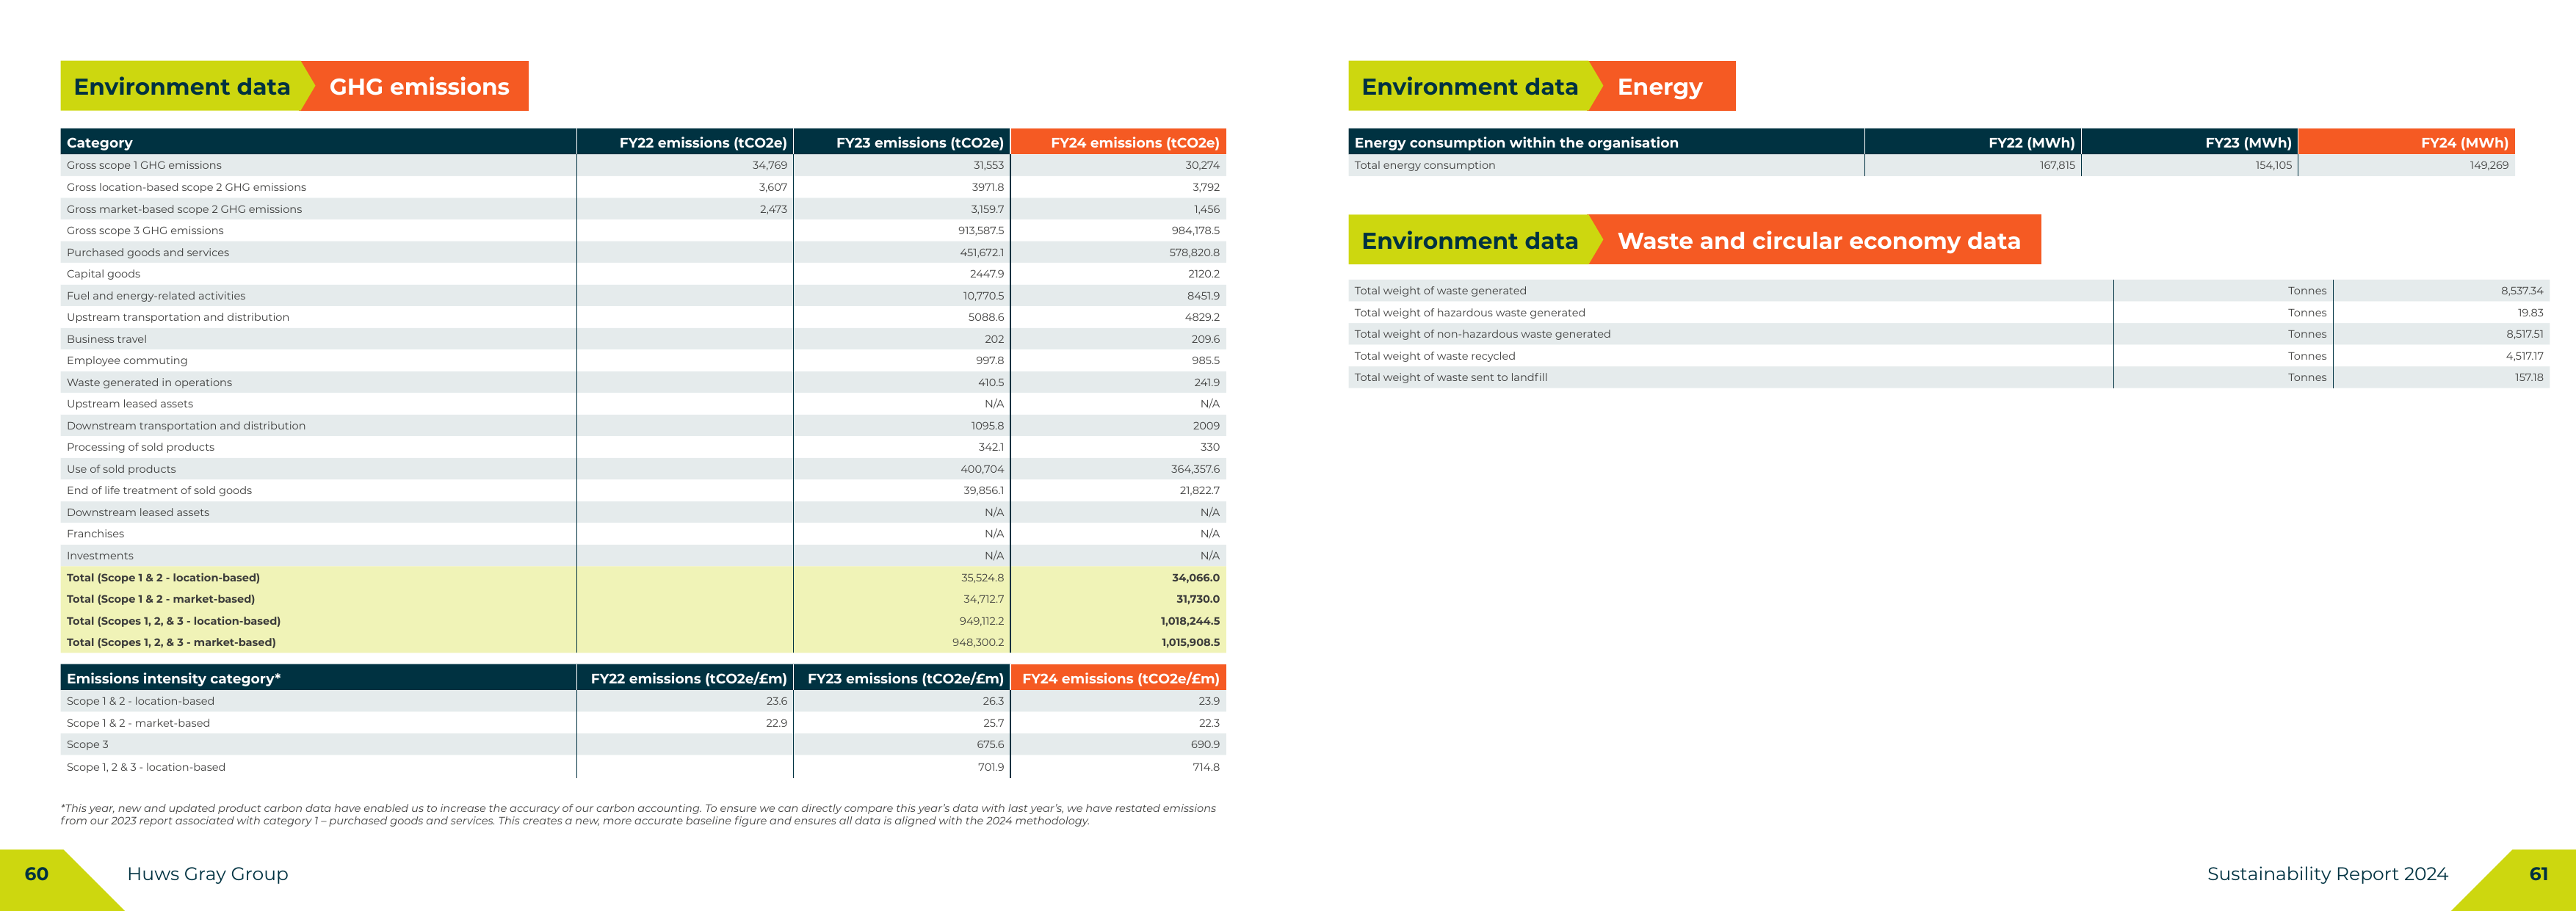Viewport: 2576px width, 911px height.
Task: Click the value 578,820.8
Action: (1194, 253)
